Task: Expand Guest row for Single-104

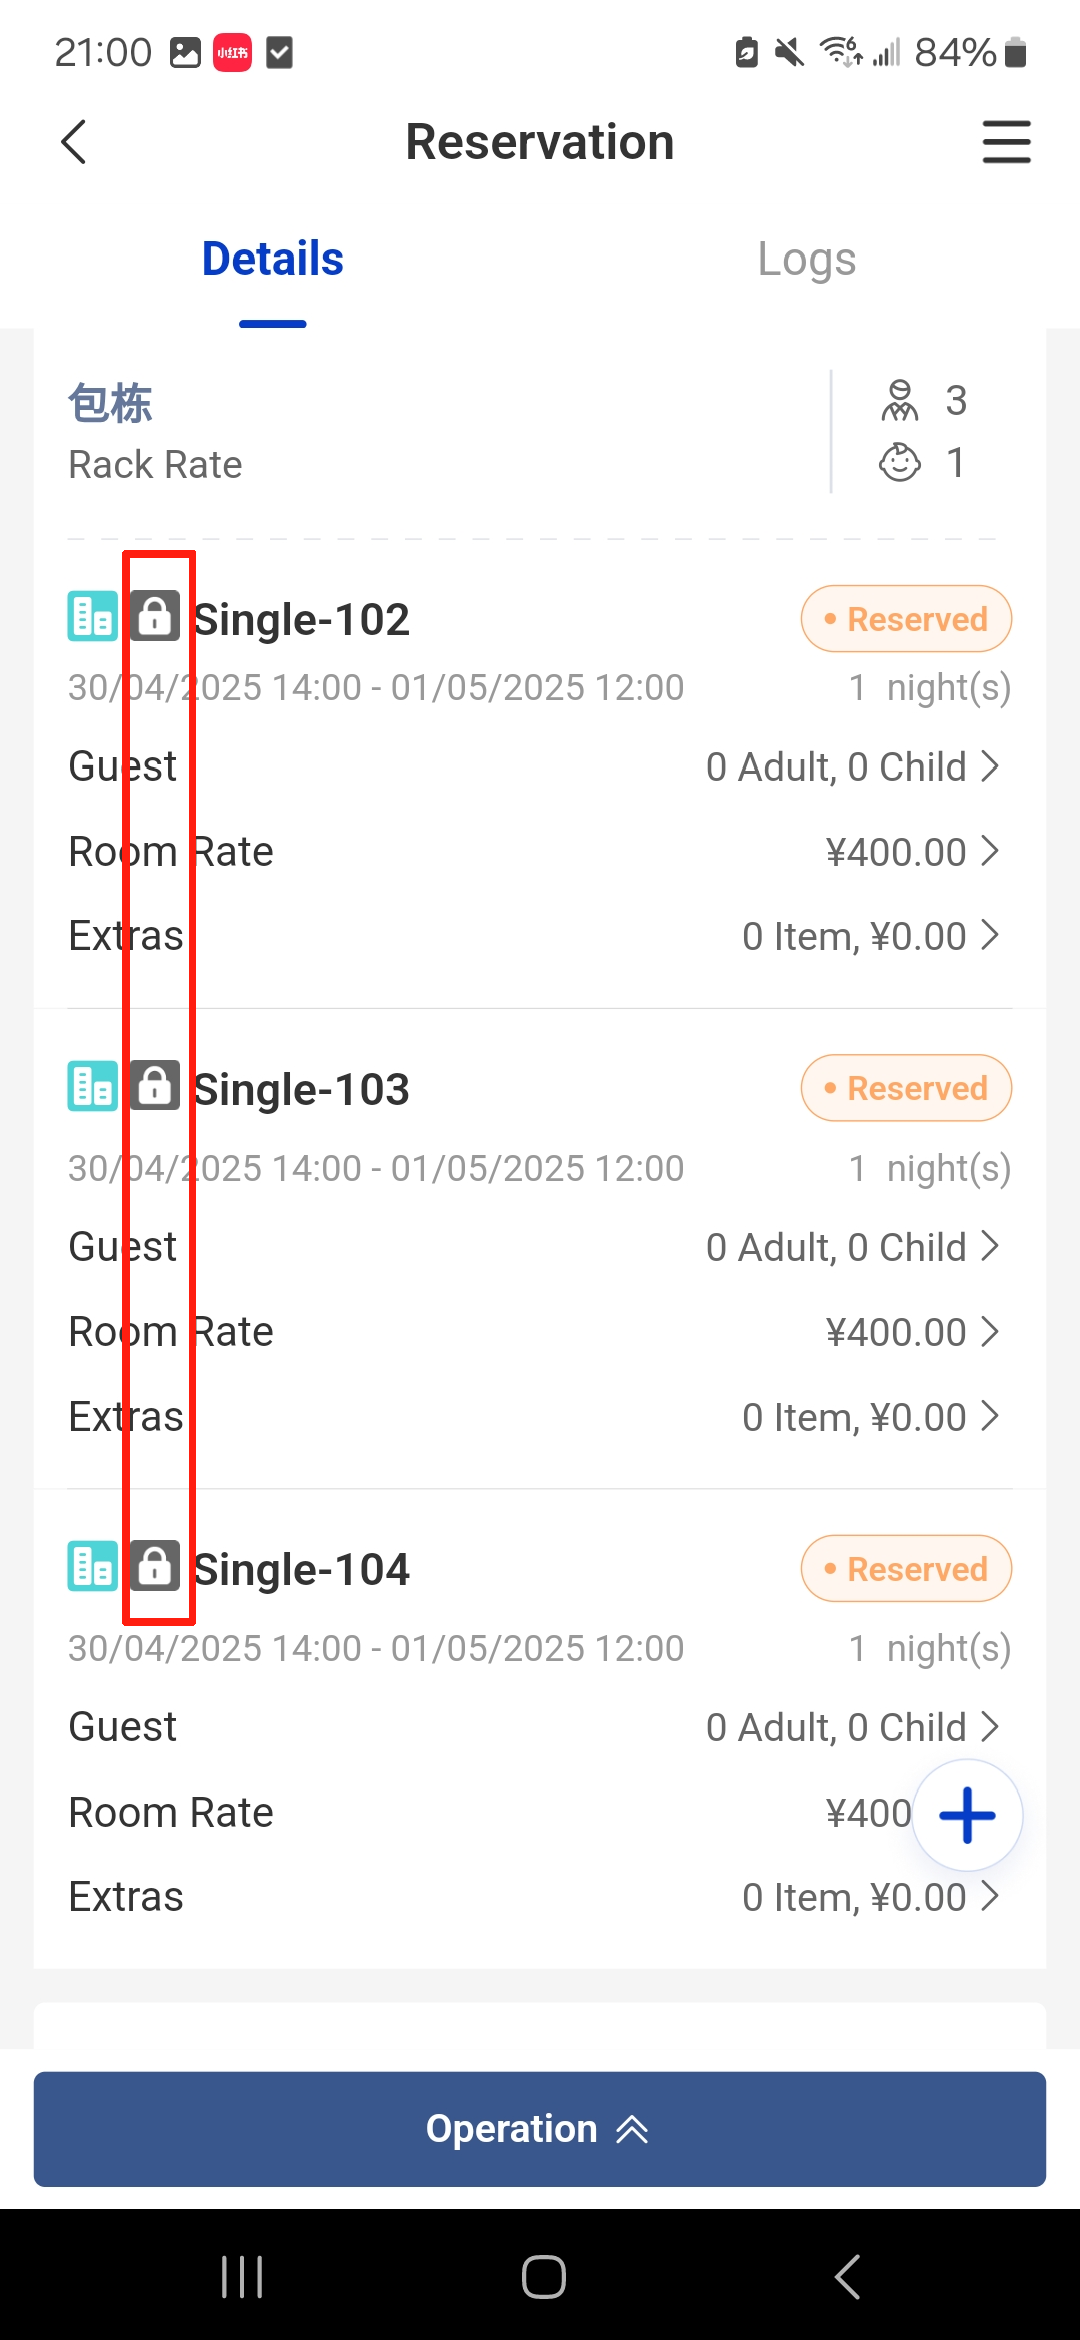Action: pos(852,1727)
